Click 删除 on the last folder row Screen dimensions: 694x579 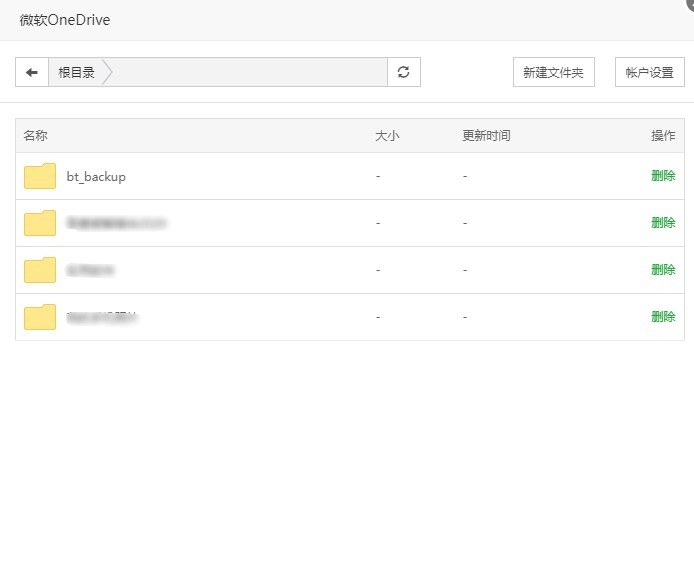(x=663, y=317)
